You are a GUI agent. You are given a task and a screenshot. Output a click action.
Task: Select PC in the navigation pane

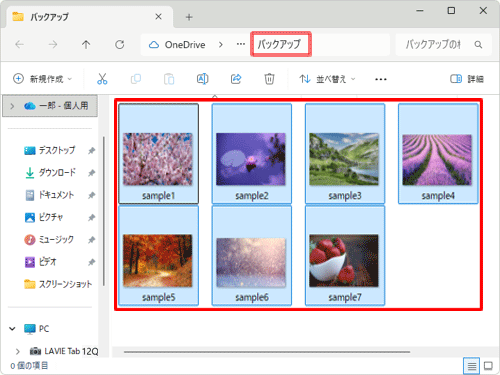(37, 329)
